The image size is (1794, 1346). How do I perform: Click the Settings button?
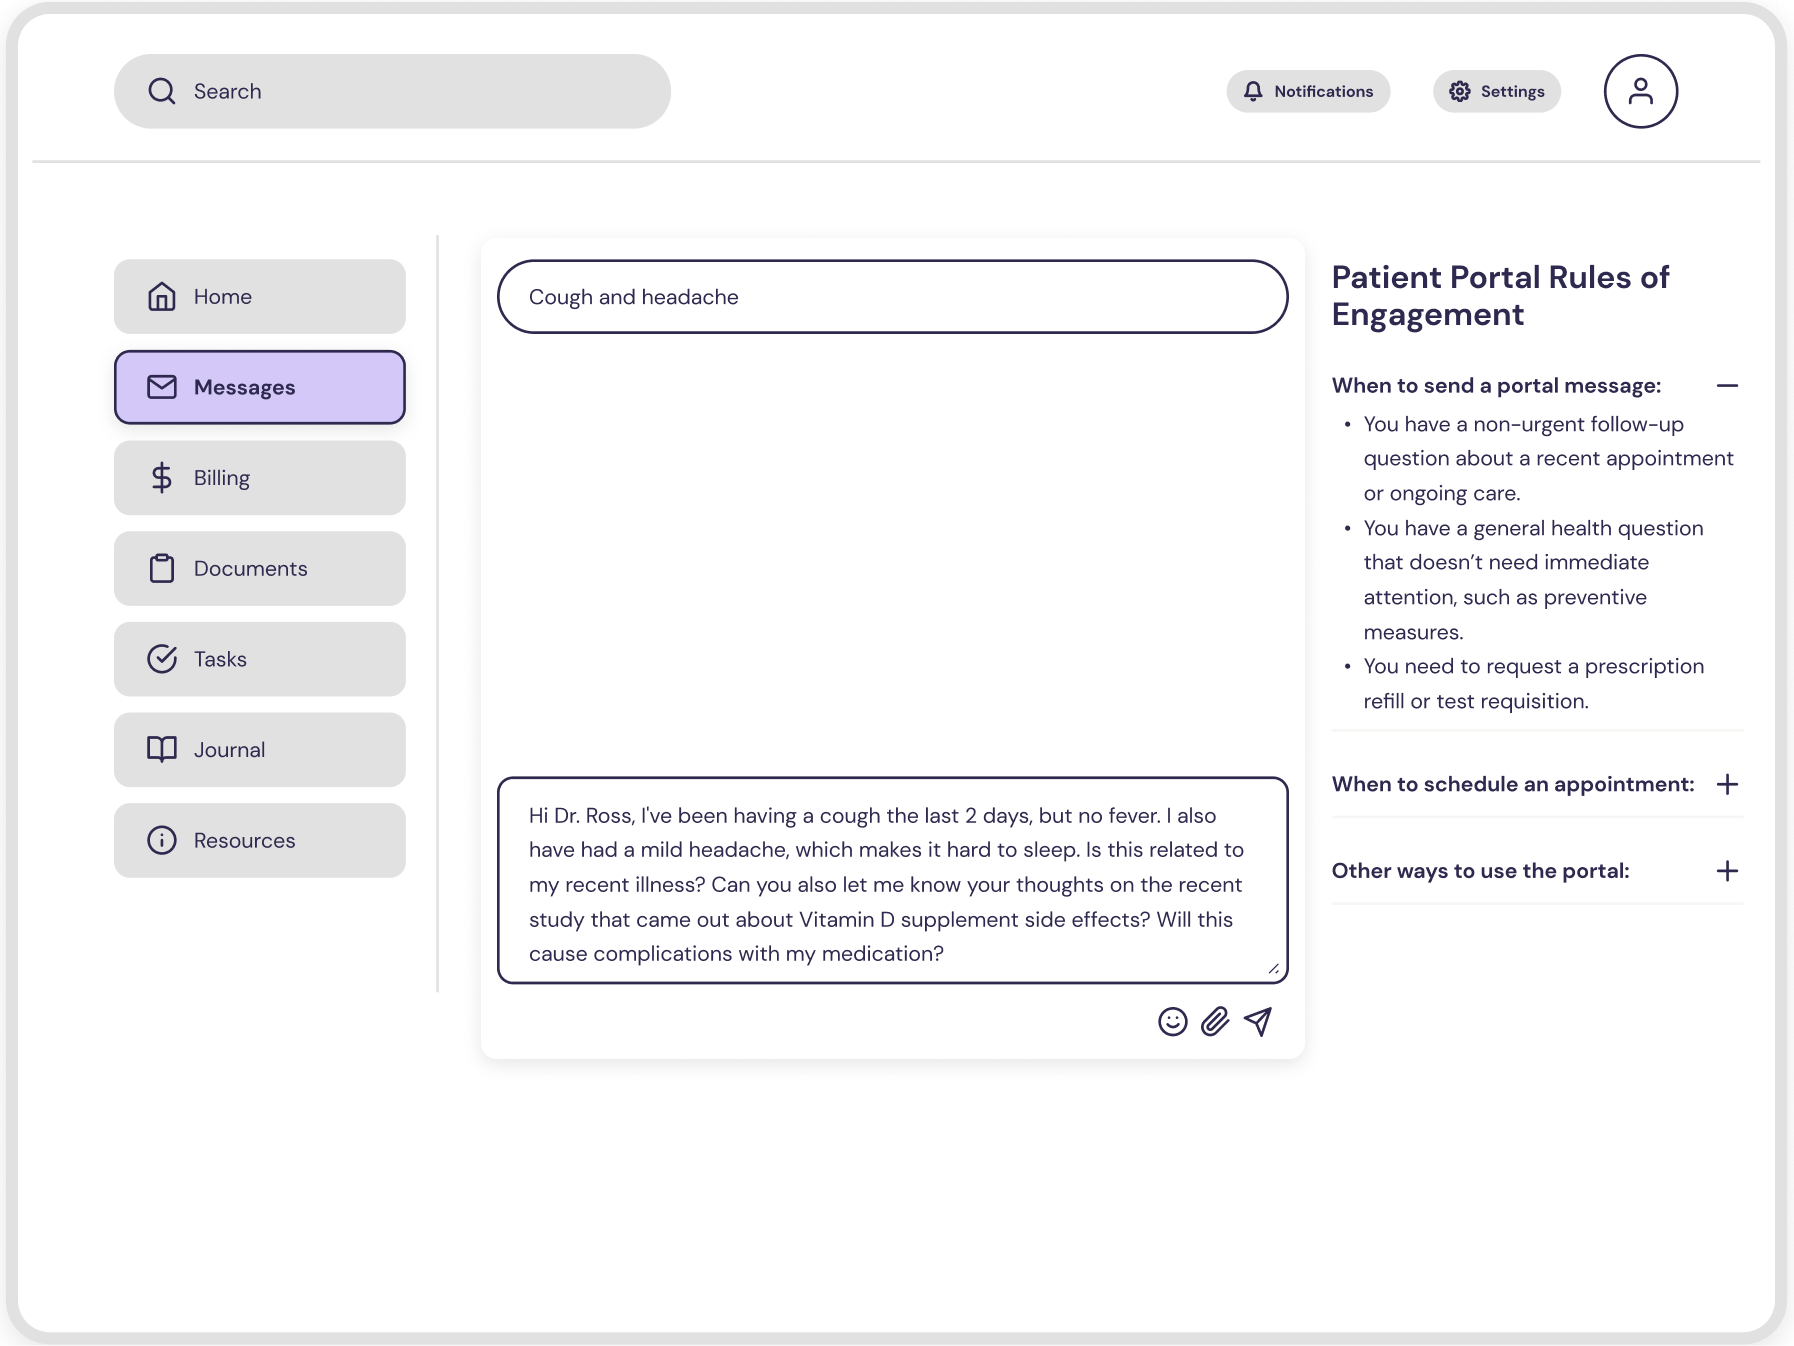pyautogui.click(x=1496, y=91)
